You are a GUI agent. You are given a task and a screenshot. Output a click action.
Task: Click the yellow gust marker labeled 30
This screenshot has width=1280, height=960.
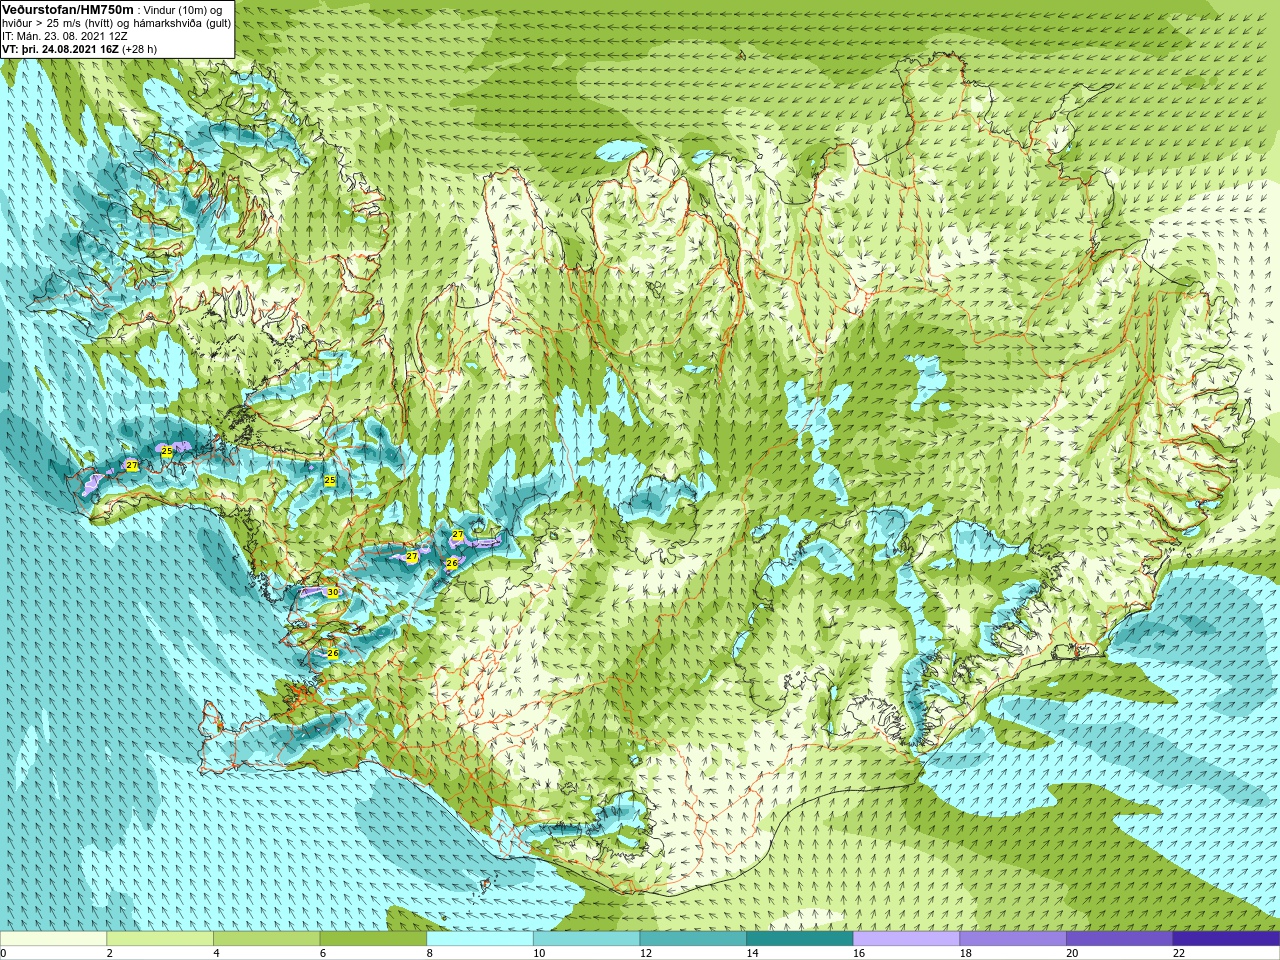(x=332, y=592)
